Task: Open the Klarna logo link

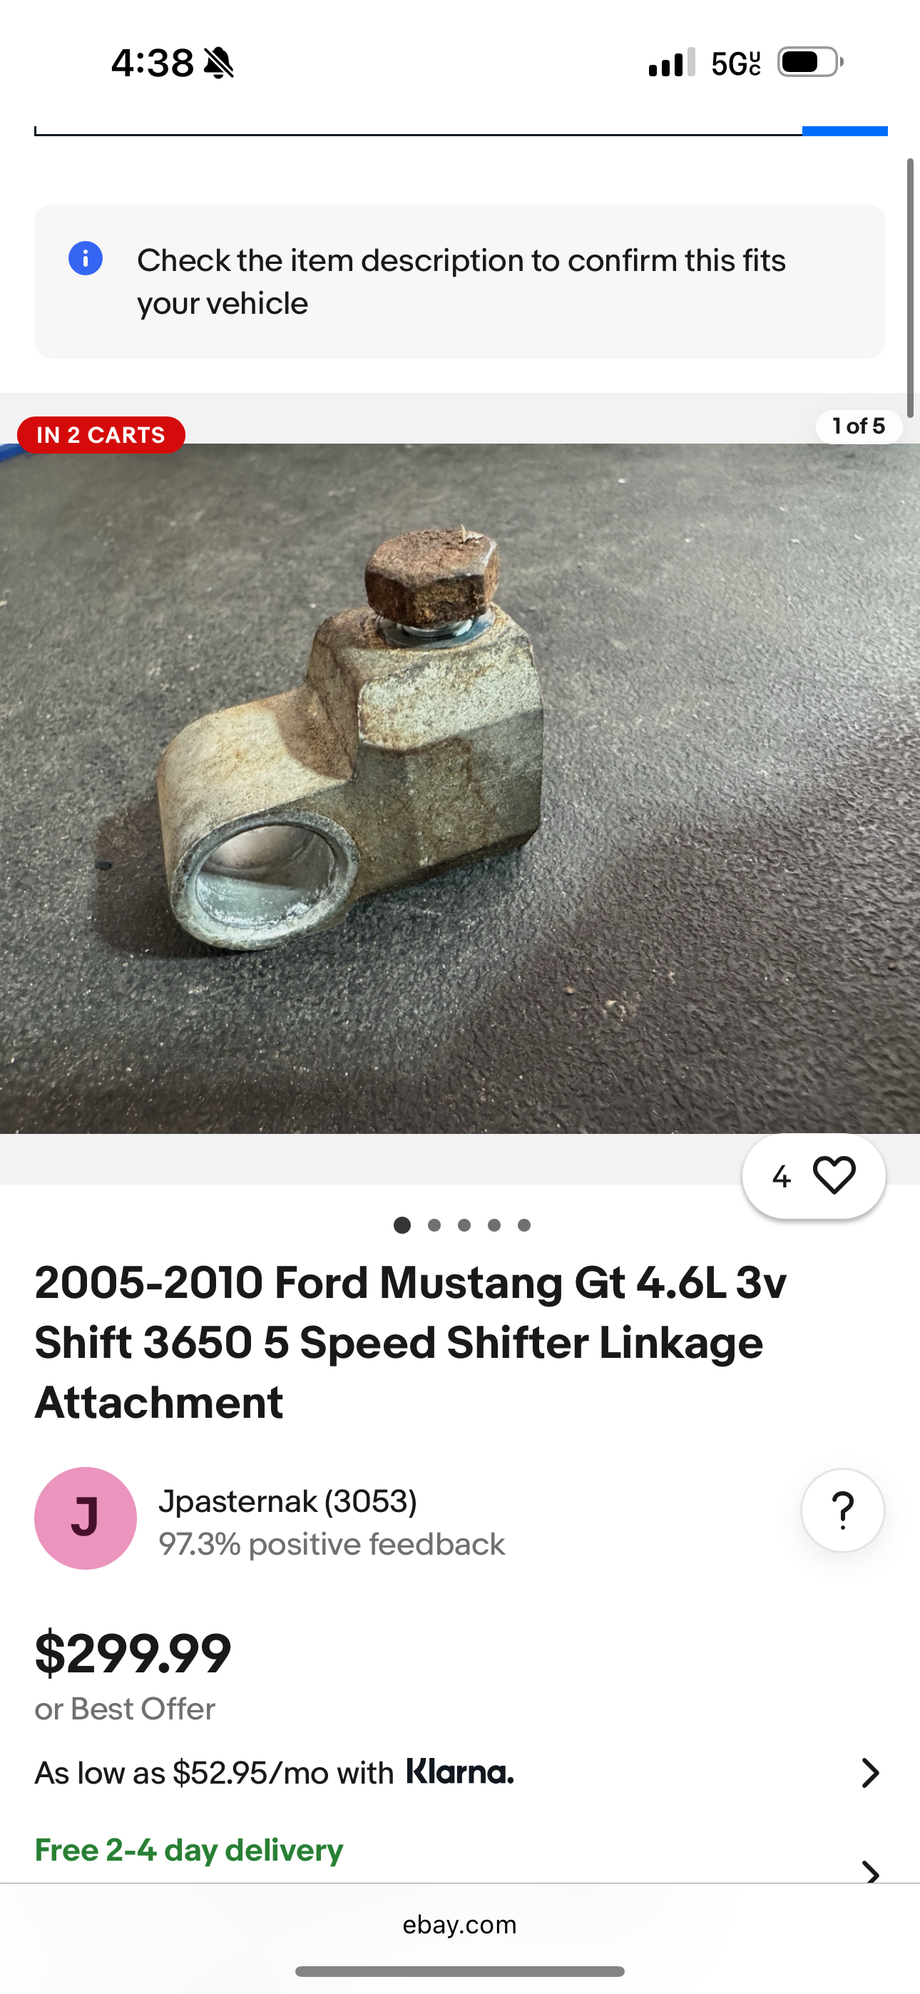Action: pos(460,1772)
